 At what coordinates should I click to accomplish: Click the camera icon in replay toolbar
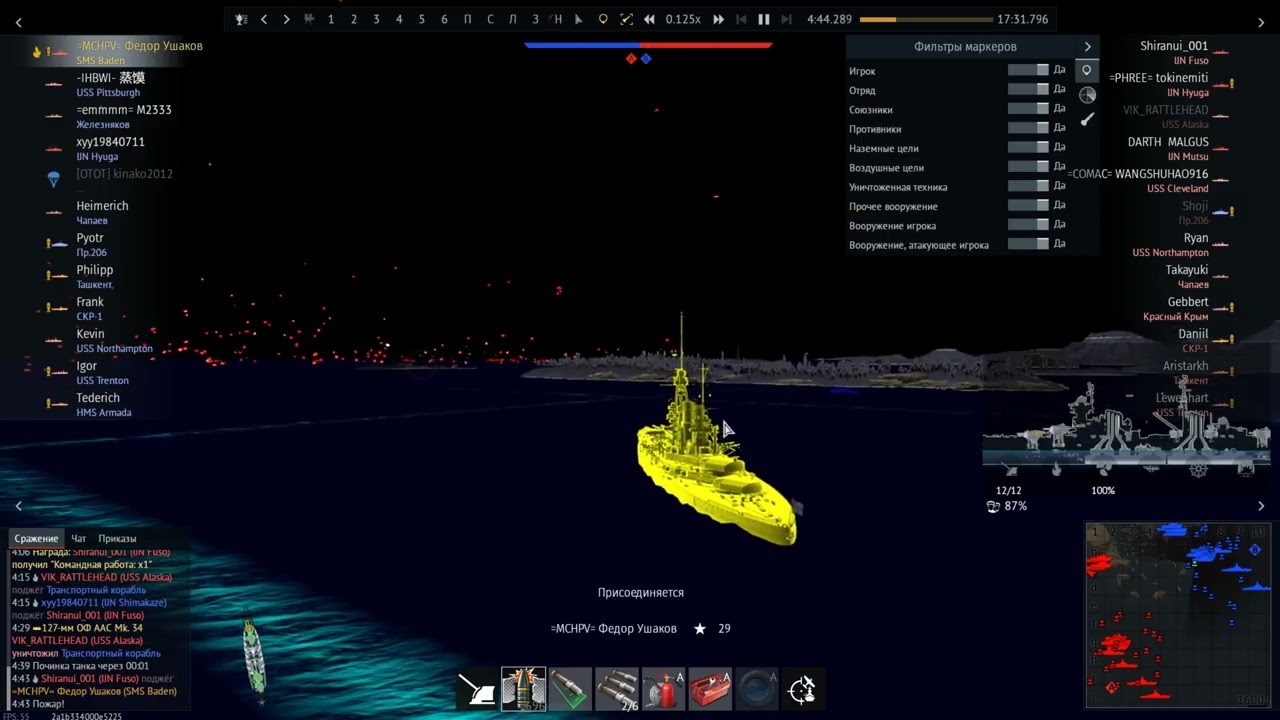point(308,19)
